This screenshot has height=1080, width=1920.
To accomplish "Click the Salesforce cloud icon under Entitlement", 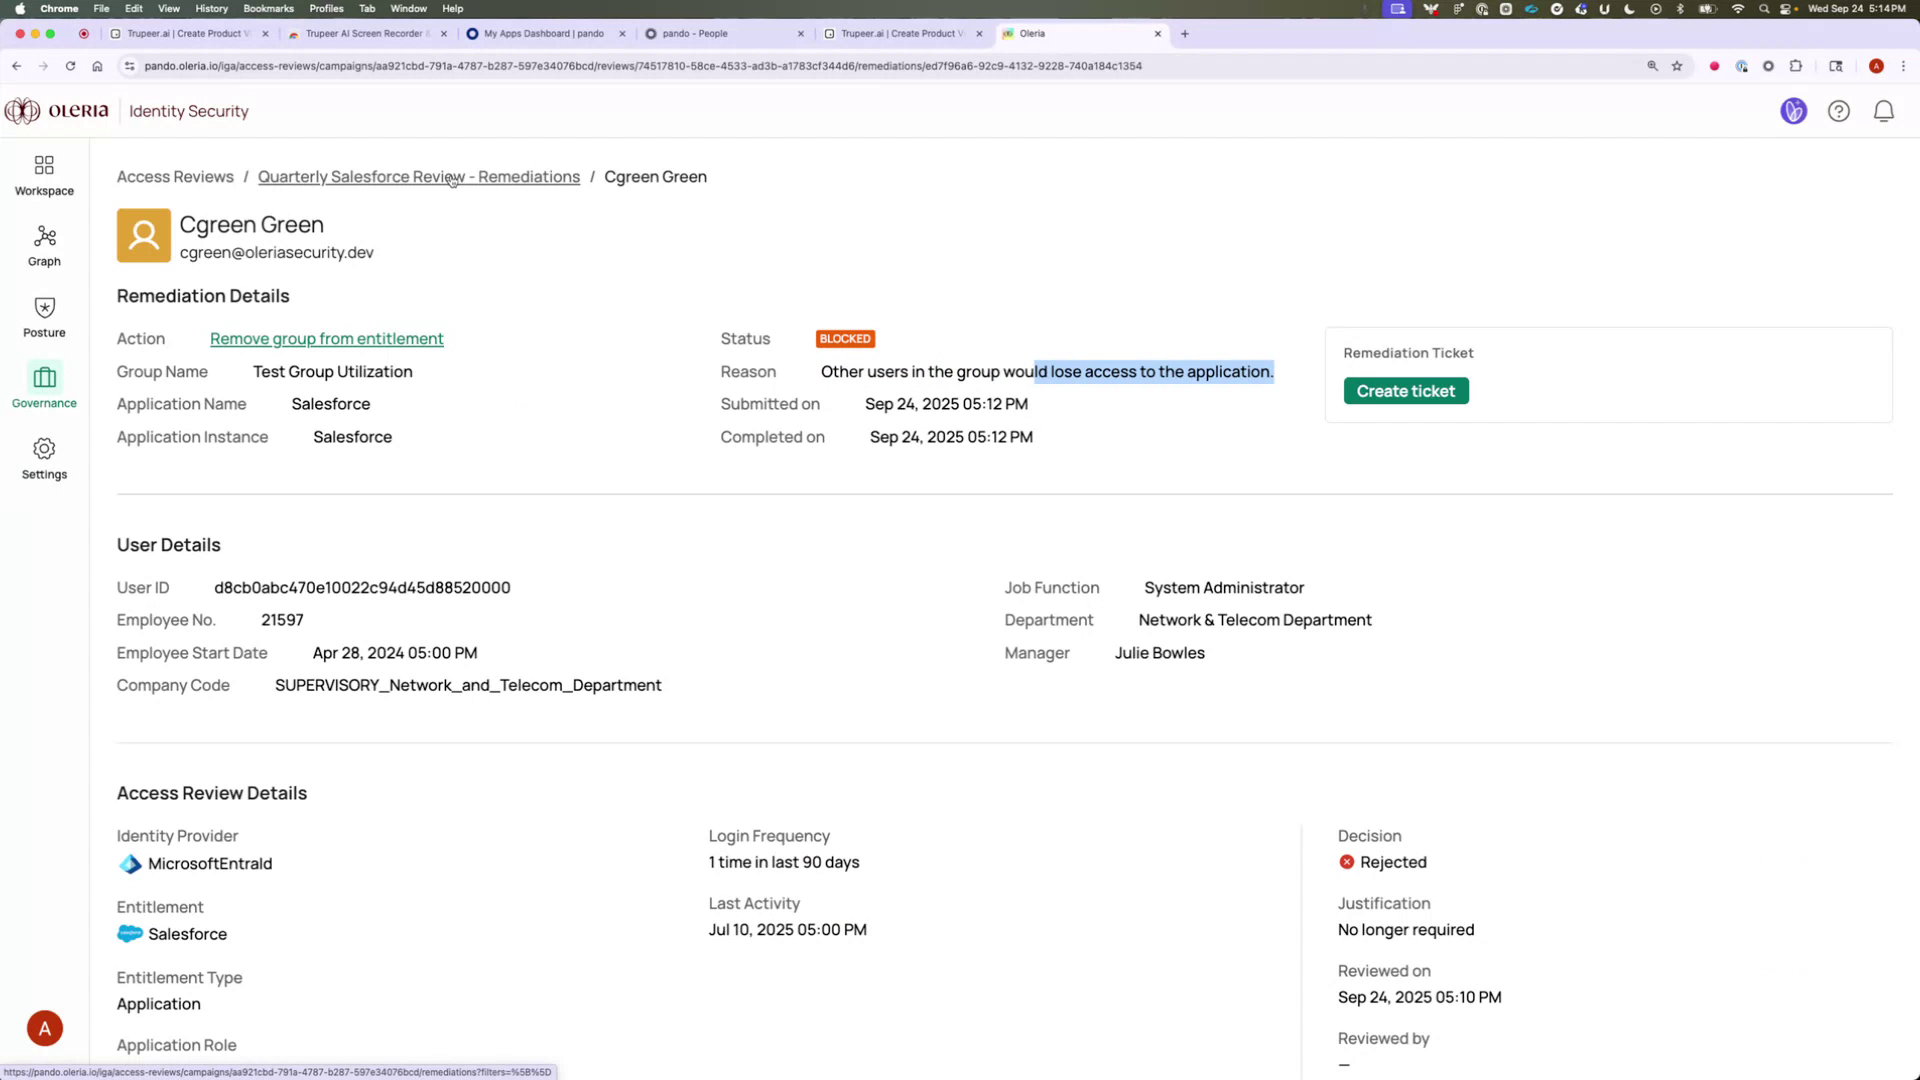I will 129,933.
